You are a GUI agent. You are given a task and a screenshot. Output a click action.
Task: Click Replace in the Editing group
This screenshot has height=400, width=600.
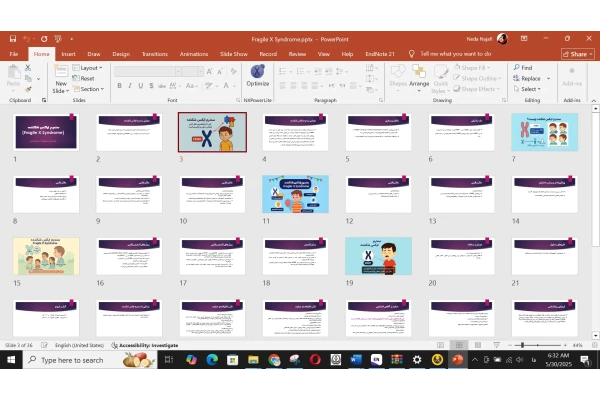(x=527, y=78)
